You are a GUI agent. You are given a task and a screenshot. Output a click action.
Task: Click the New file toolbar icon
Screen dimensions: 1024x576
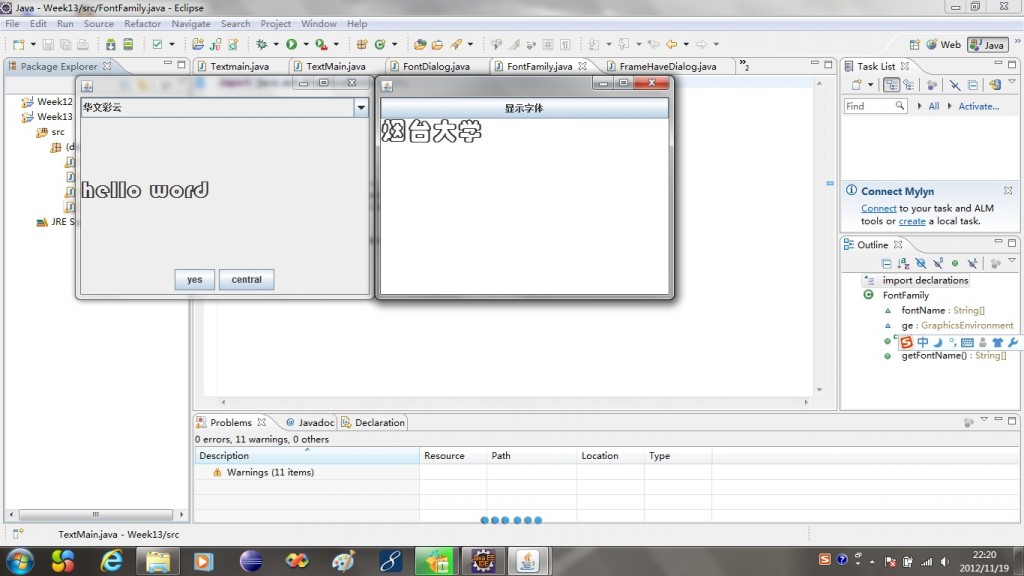(x=18, y=44)
